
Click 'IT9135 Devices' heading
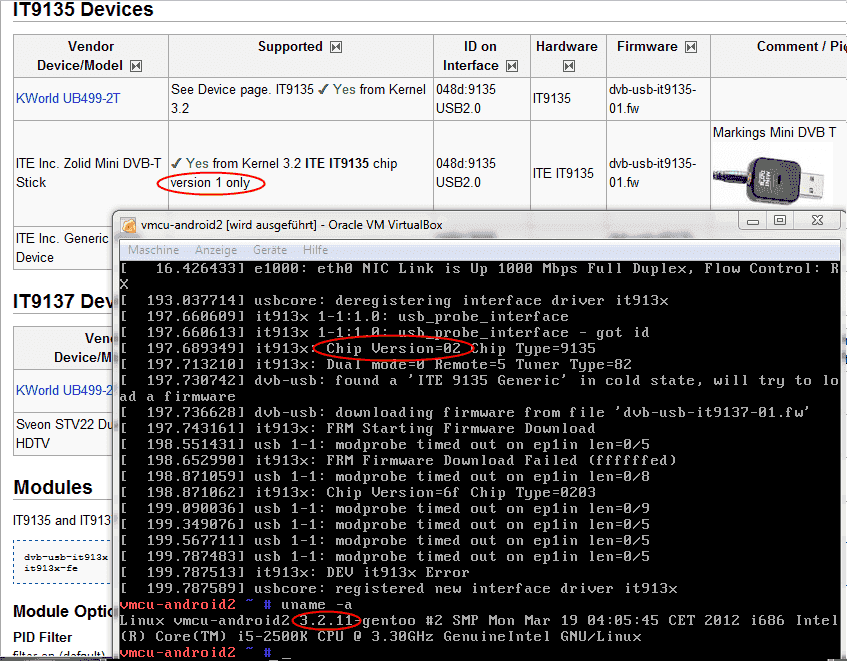pyautogui.click(x=83, y=9)
